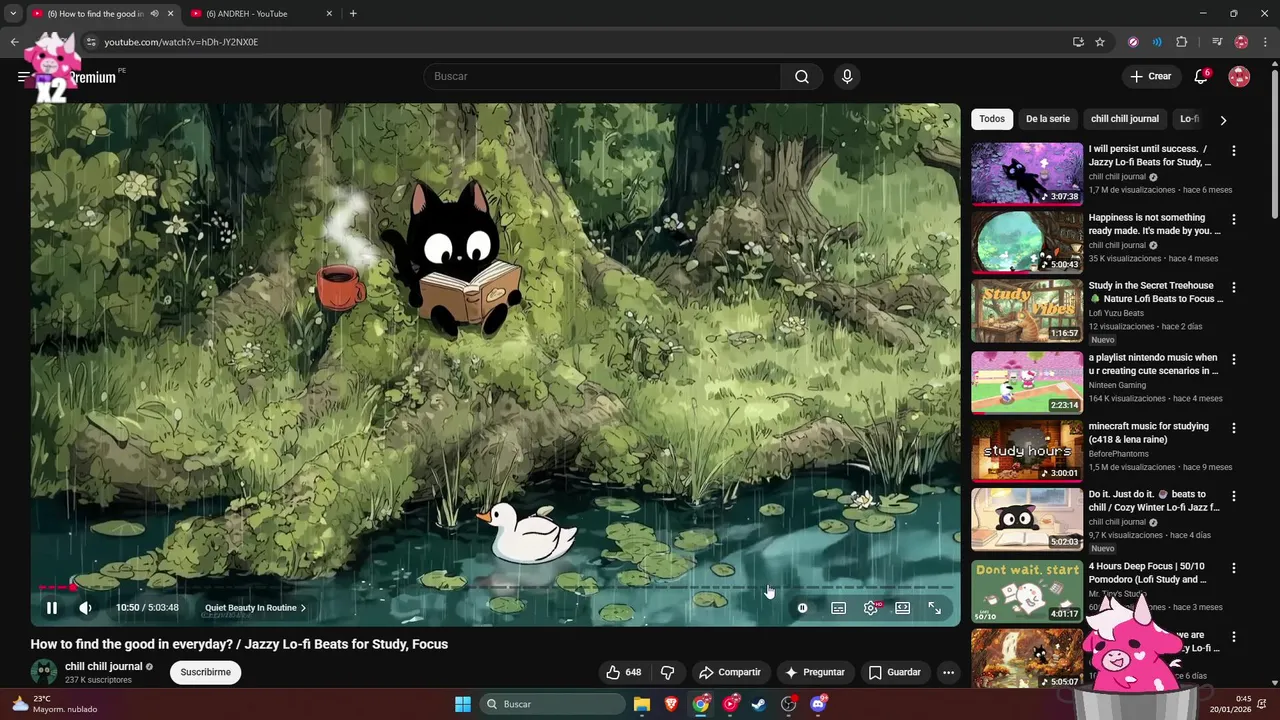Show more filter chips with right arrow

coord(1223,120)
